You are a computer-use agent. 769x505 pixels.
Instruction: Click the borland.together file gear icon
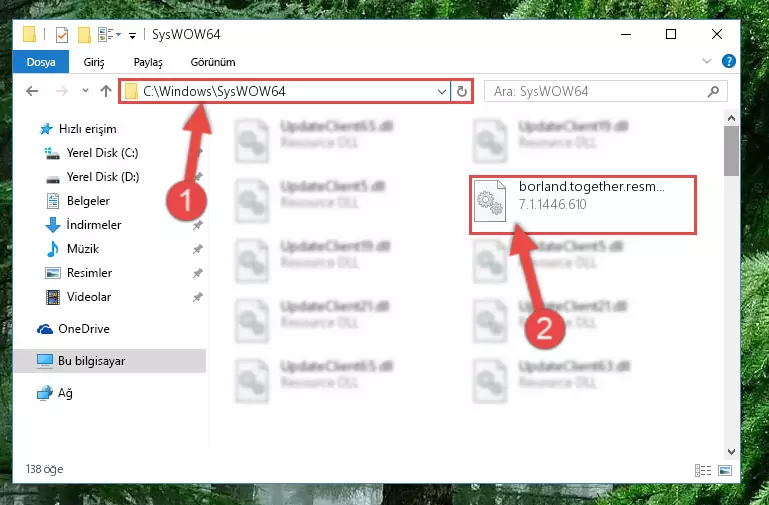pos(490,202)
